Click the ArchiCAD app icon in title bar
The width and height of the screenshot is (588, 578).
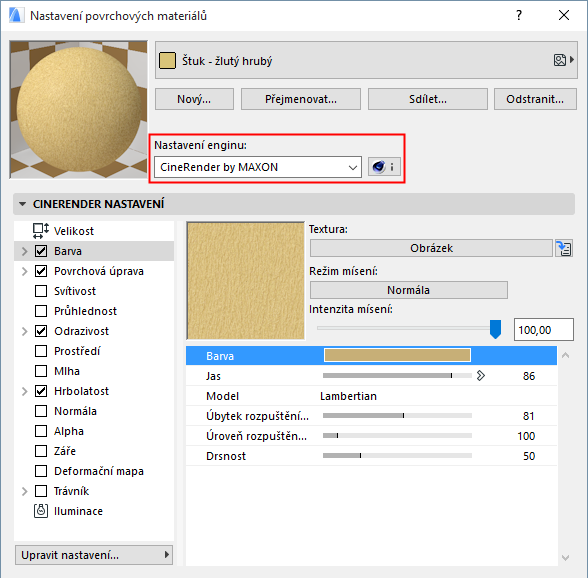pyautogui.click(x=16, y=15)
